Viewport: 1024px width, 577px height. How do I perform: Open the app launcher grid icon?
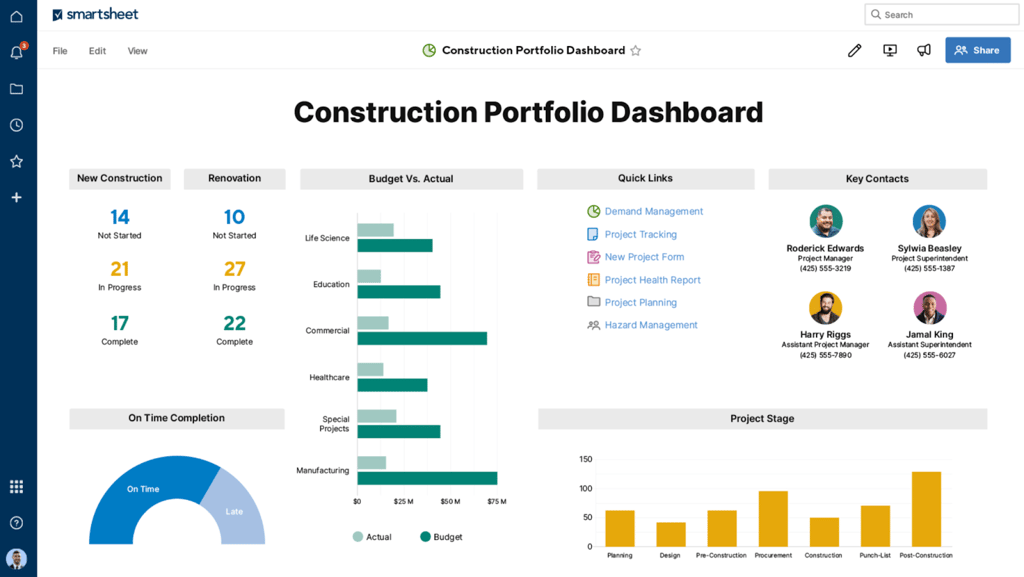pos(15,486)
